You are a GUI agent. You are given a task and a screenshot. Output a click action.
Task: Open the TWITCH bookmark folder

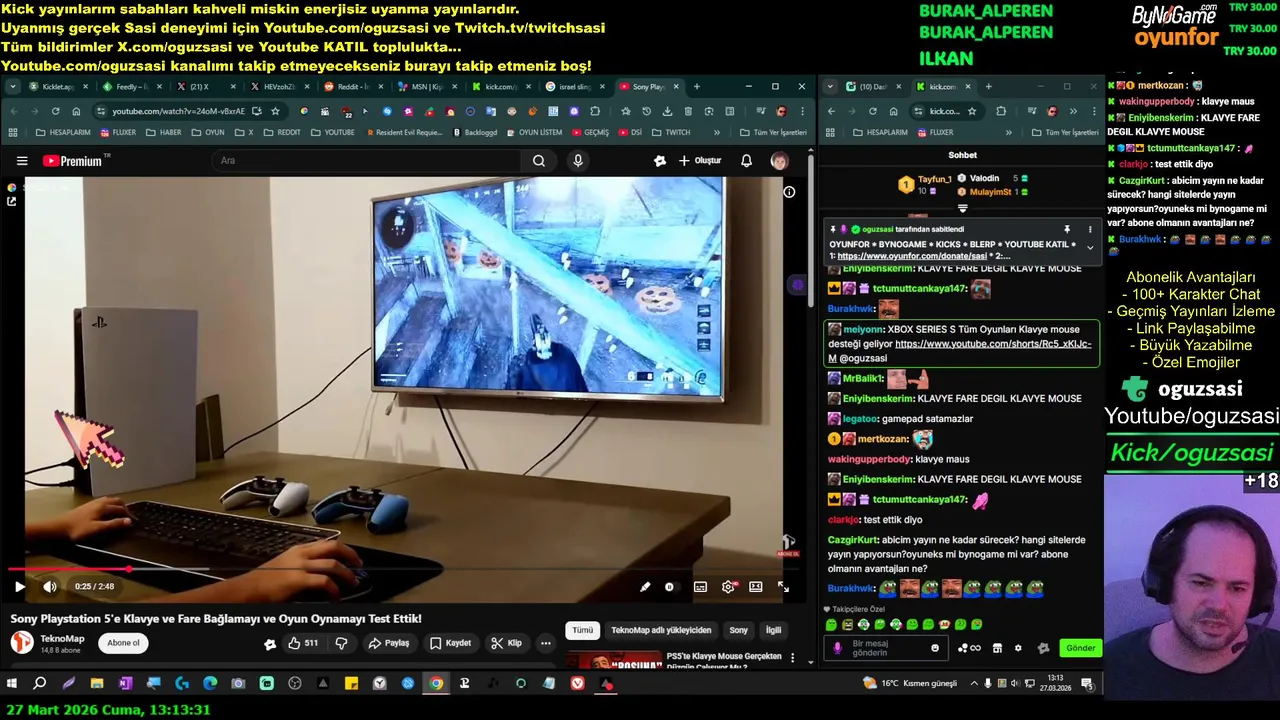pyautogui.click(x=671, y=132)
